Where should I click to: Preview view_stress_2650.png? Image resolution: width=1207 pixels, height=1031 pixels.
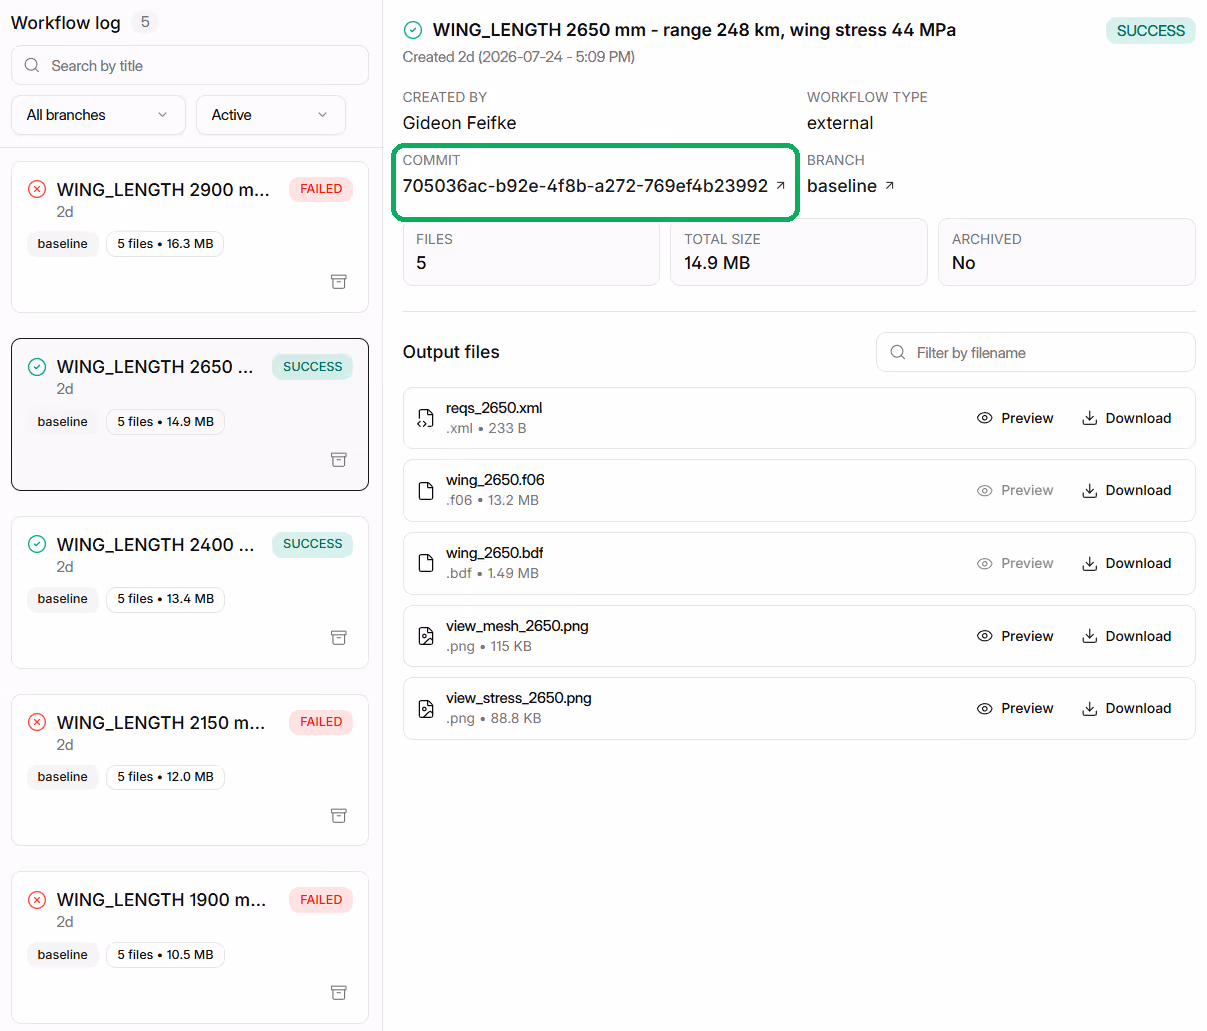point(1015,708)
